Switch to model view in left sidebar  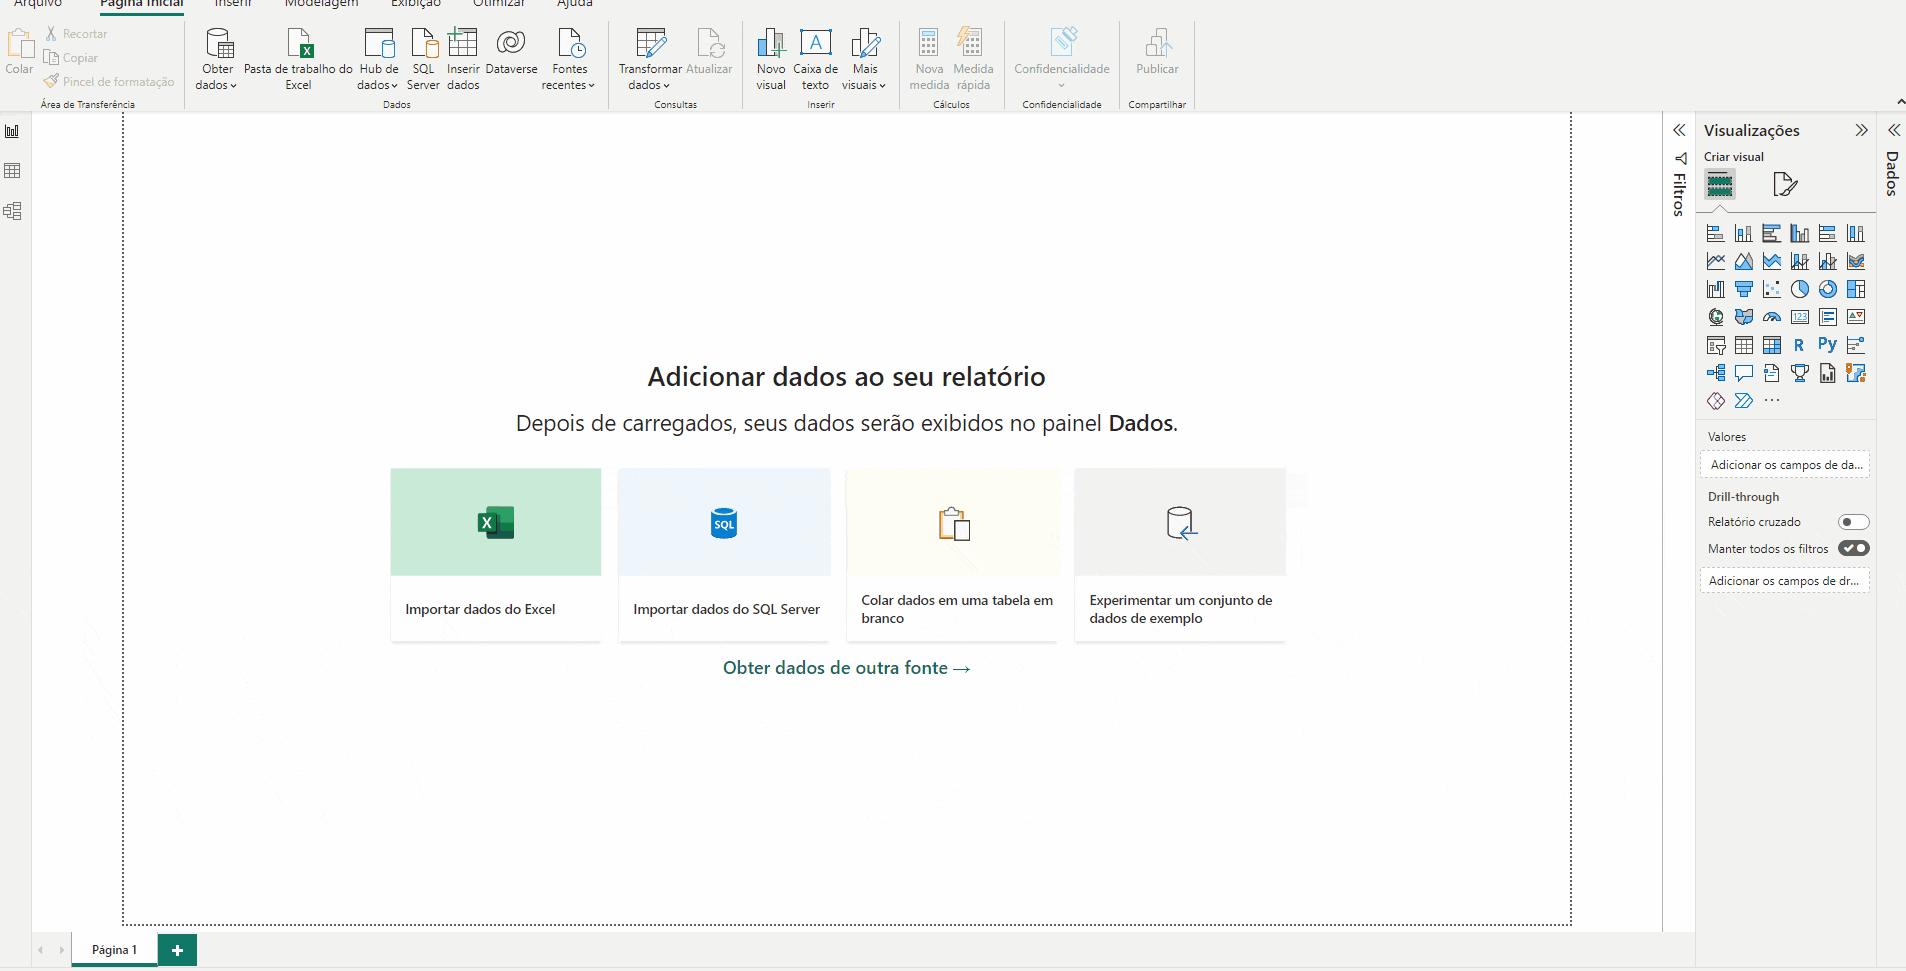pos(13,211)
